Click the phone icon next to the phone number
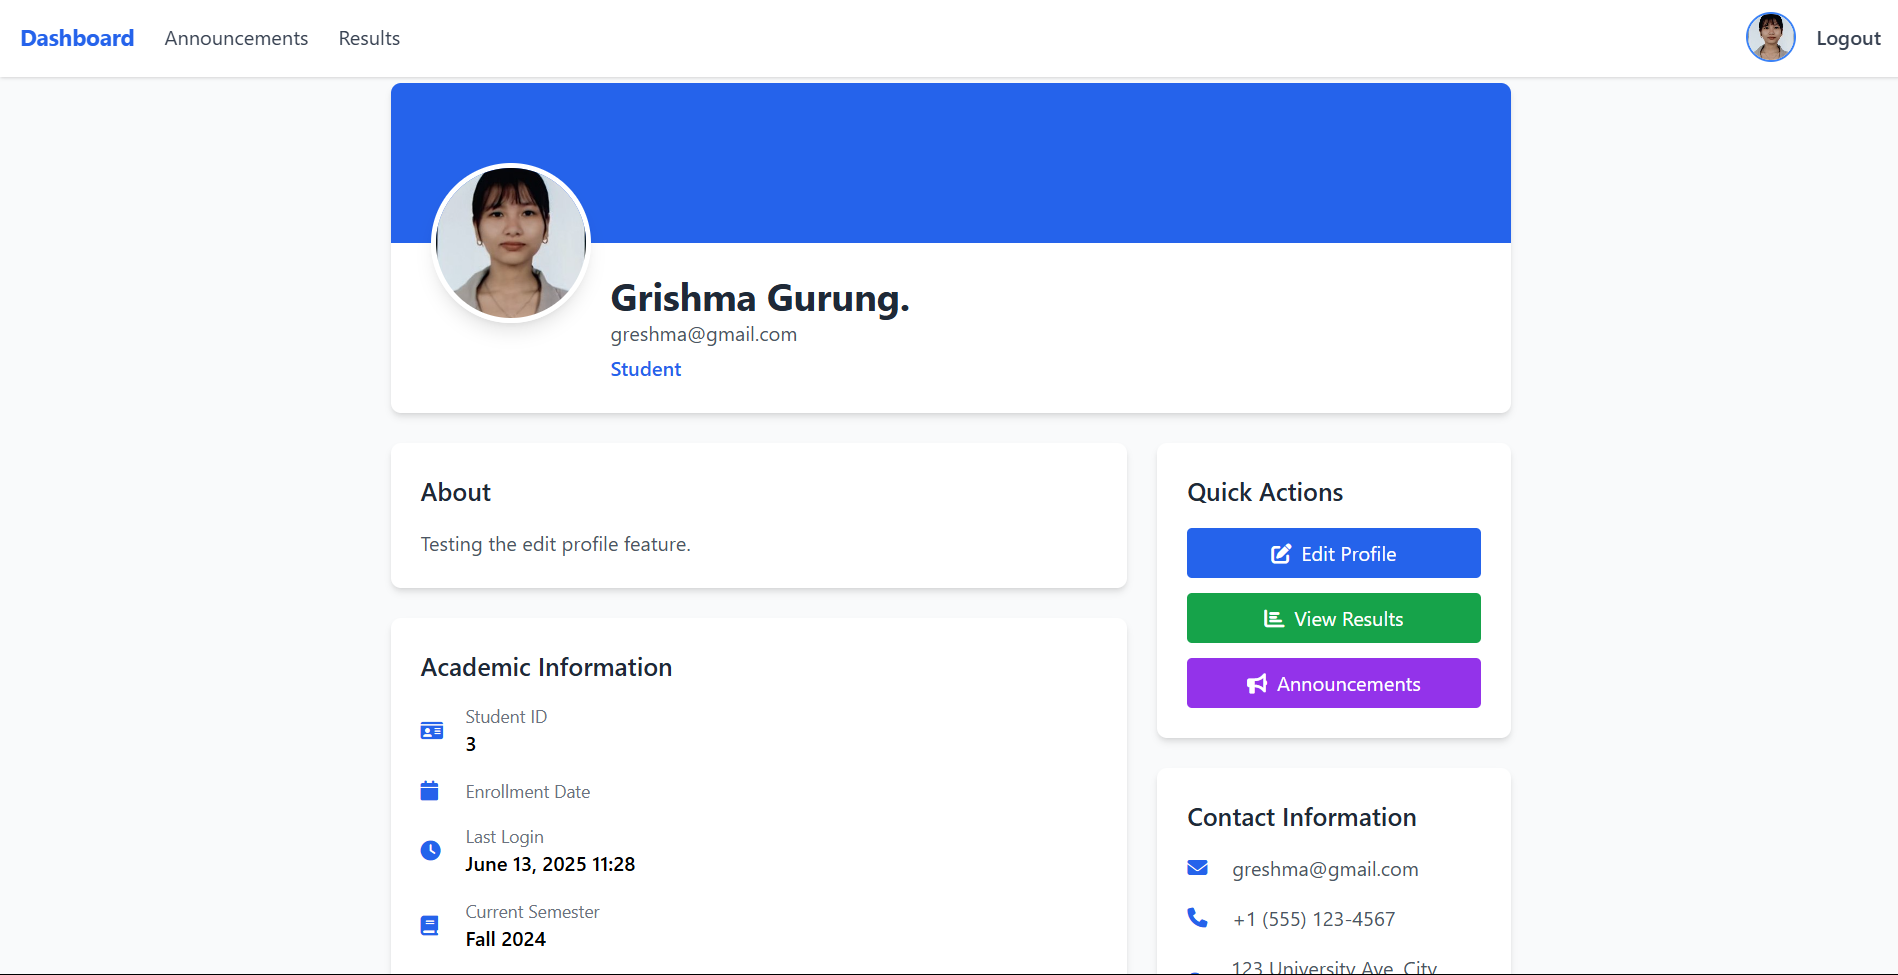This screenshot has height=975, width=1898. [x=1197, y=918]
